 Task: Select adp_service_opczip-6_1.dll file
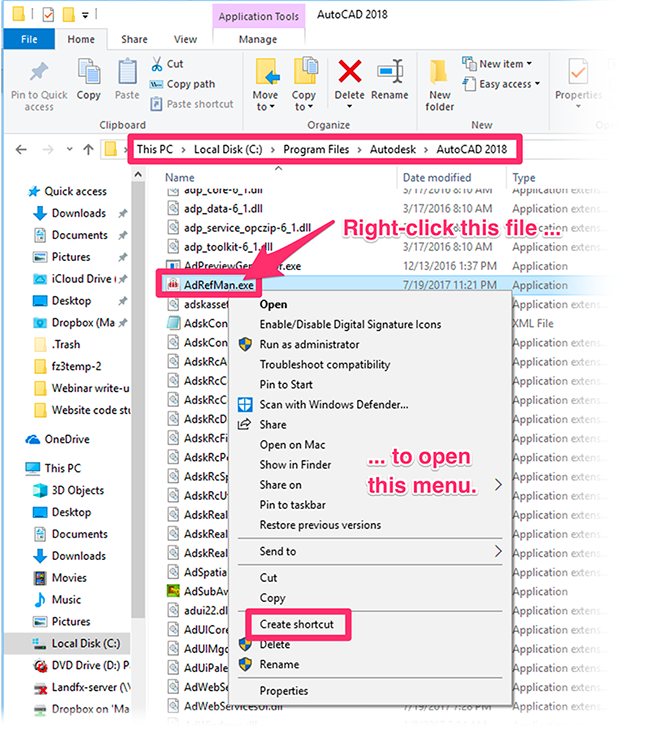[247, 228]
